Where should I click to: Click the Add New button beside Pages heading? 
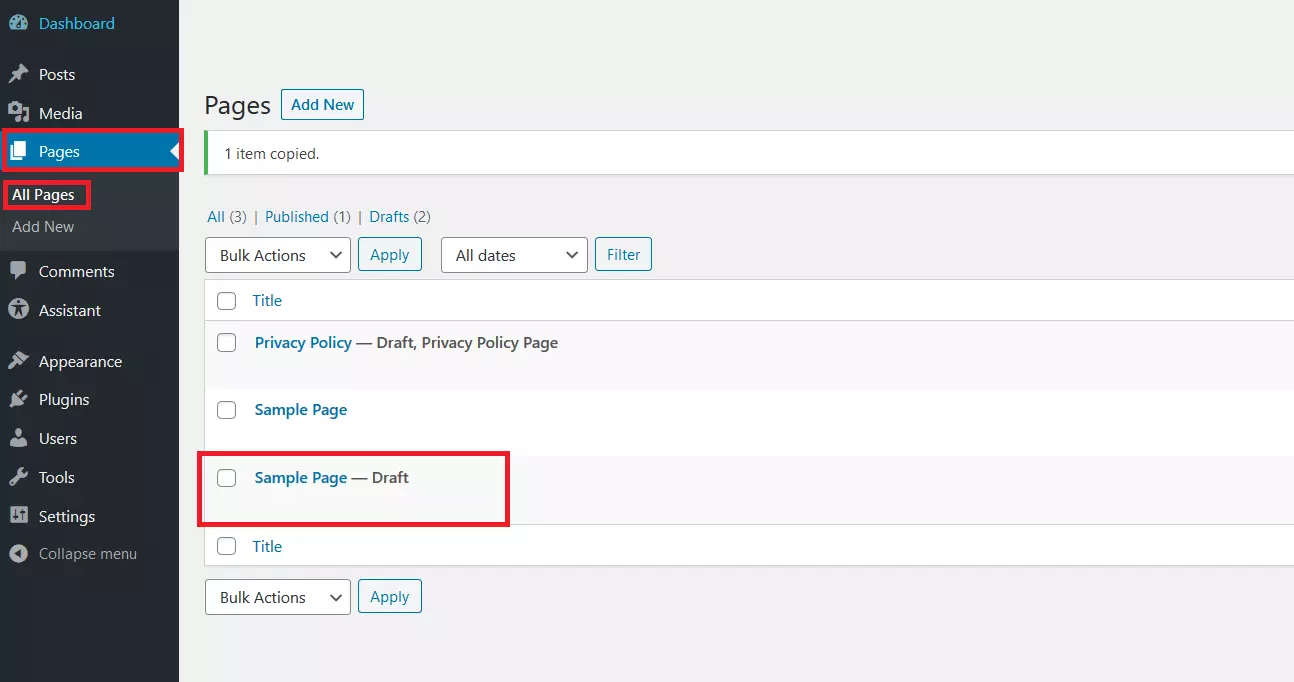point(322,104)
